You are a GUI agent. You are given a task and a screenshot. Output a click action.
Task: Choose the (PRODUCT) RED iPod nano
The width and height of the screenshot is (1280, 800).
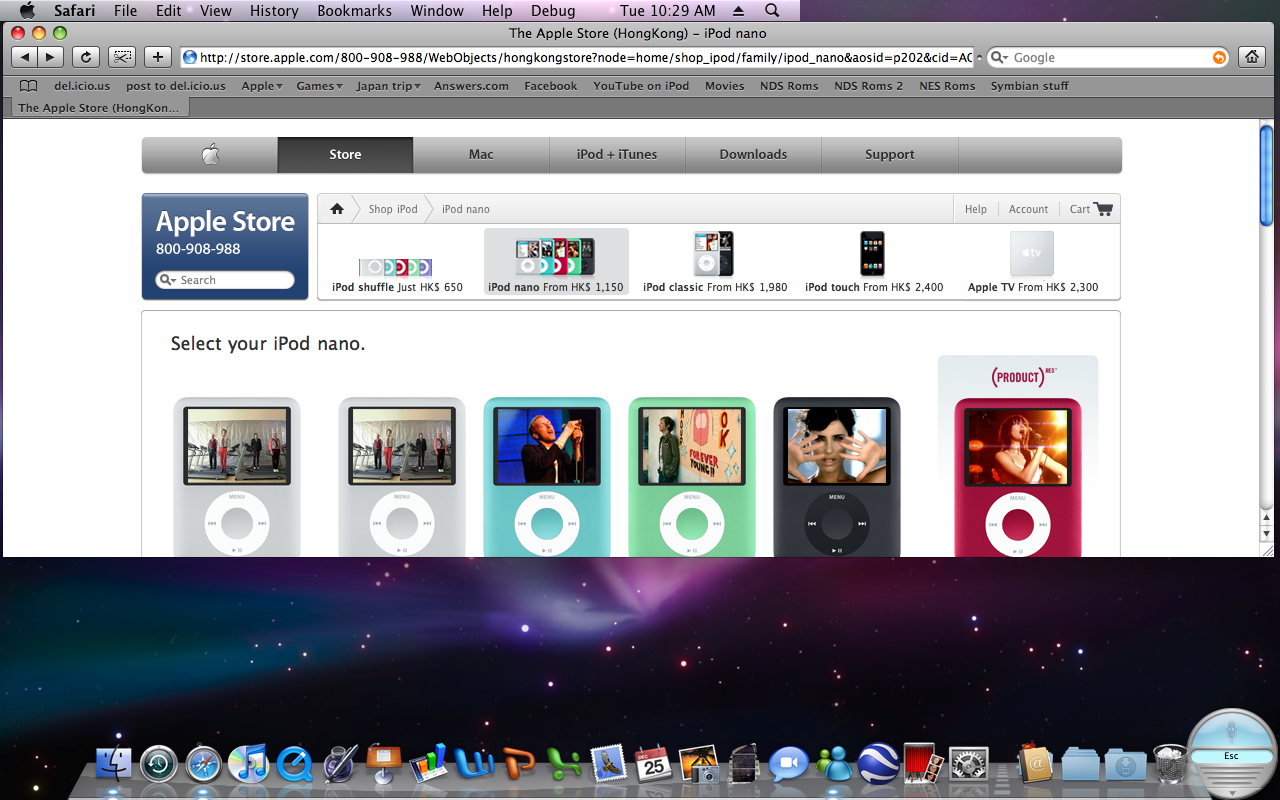1018,477
